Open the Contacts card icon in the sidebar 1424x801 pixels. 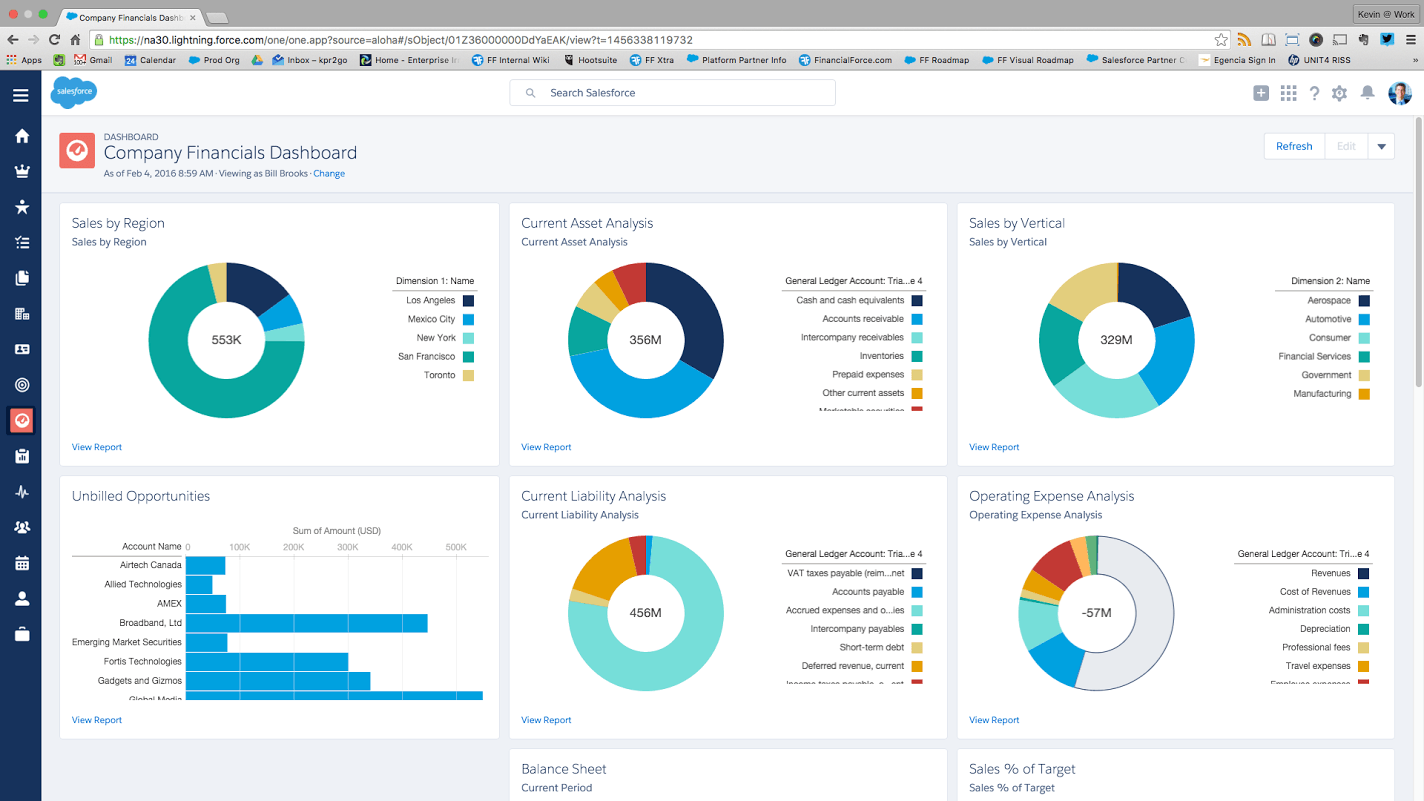[22, 349]
